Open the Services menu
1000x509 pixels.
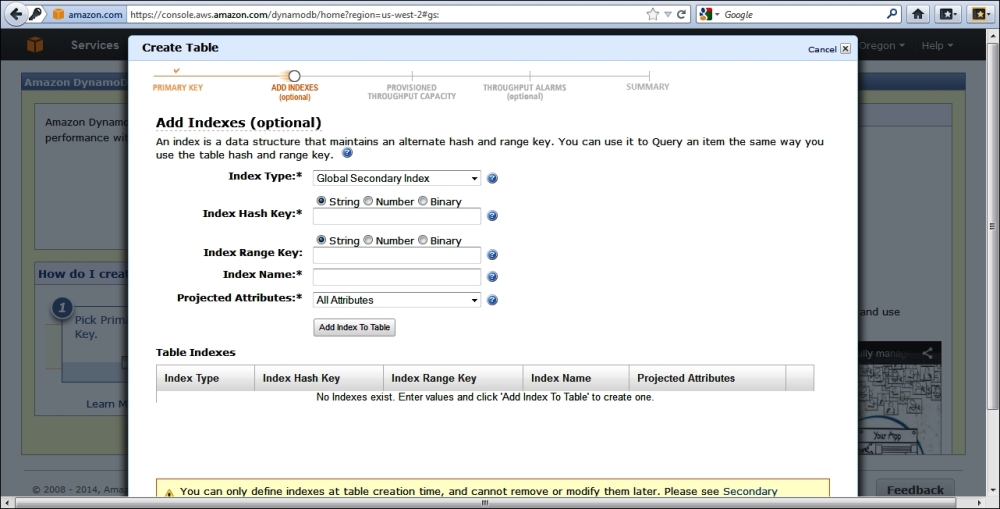[94, 45]
